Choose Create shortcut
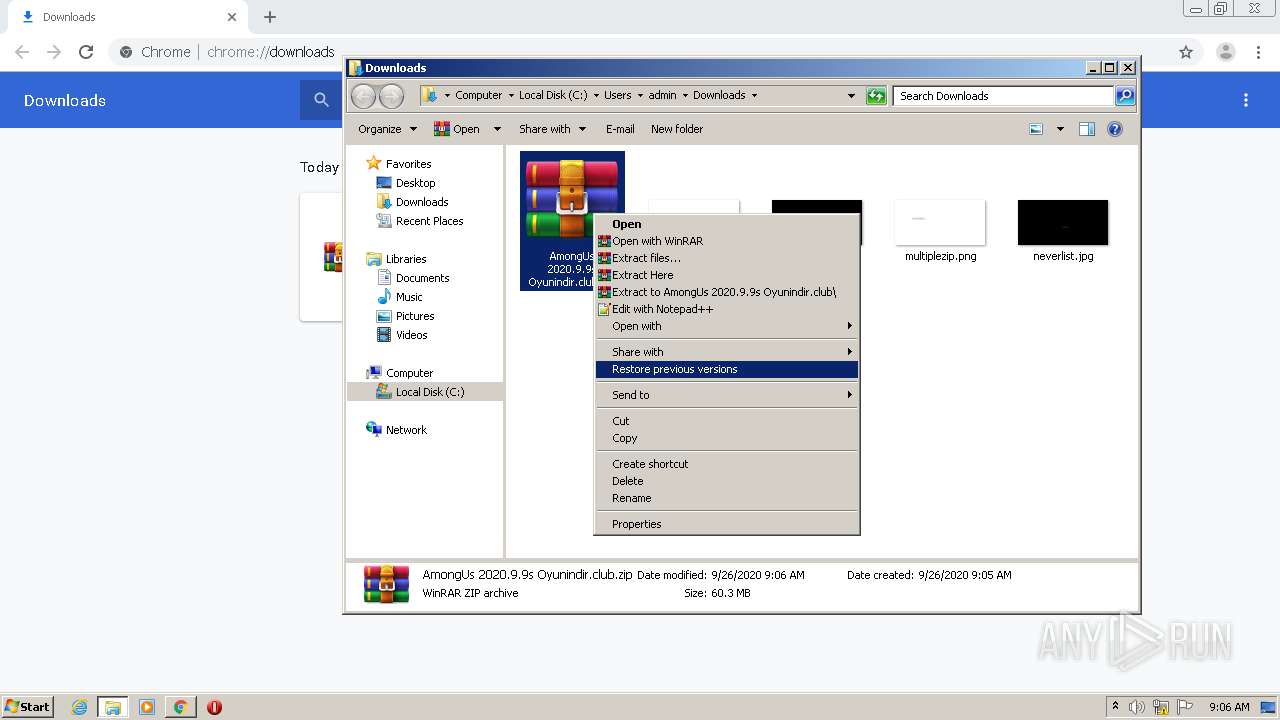 click(726, 464)
